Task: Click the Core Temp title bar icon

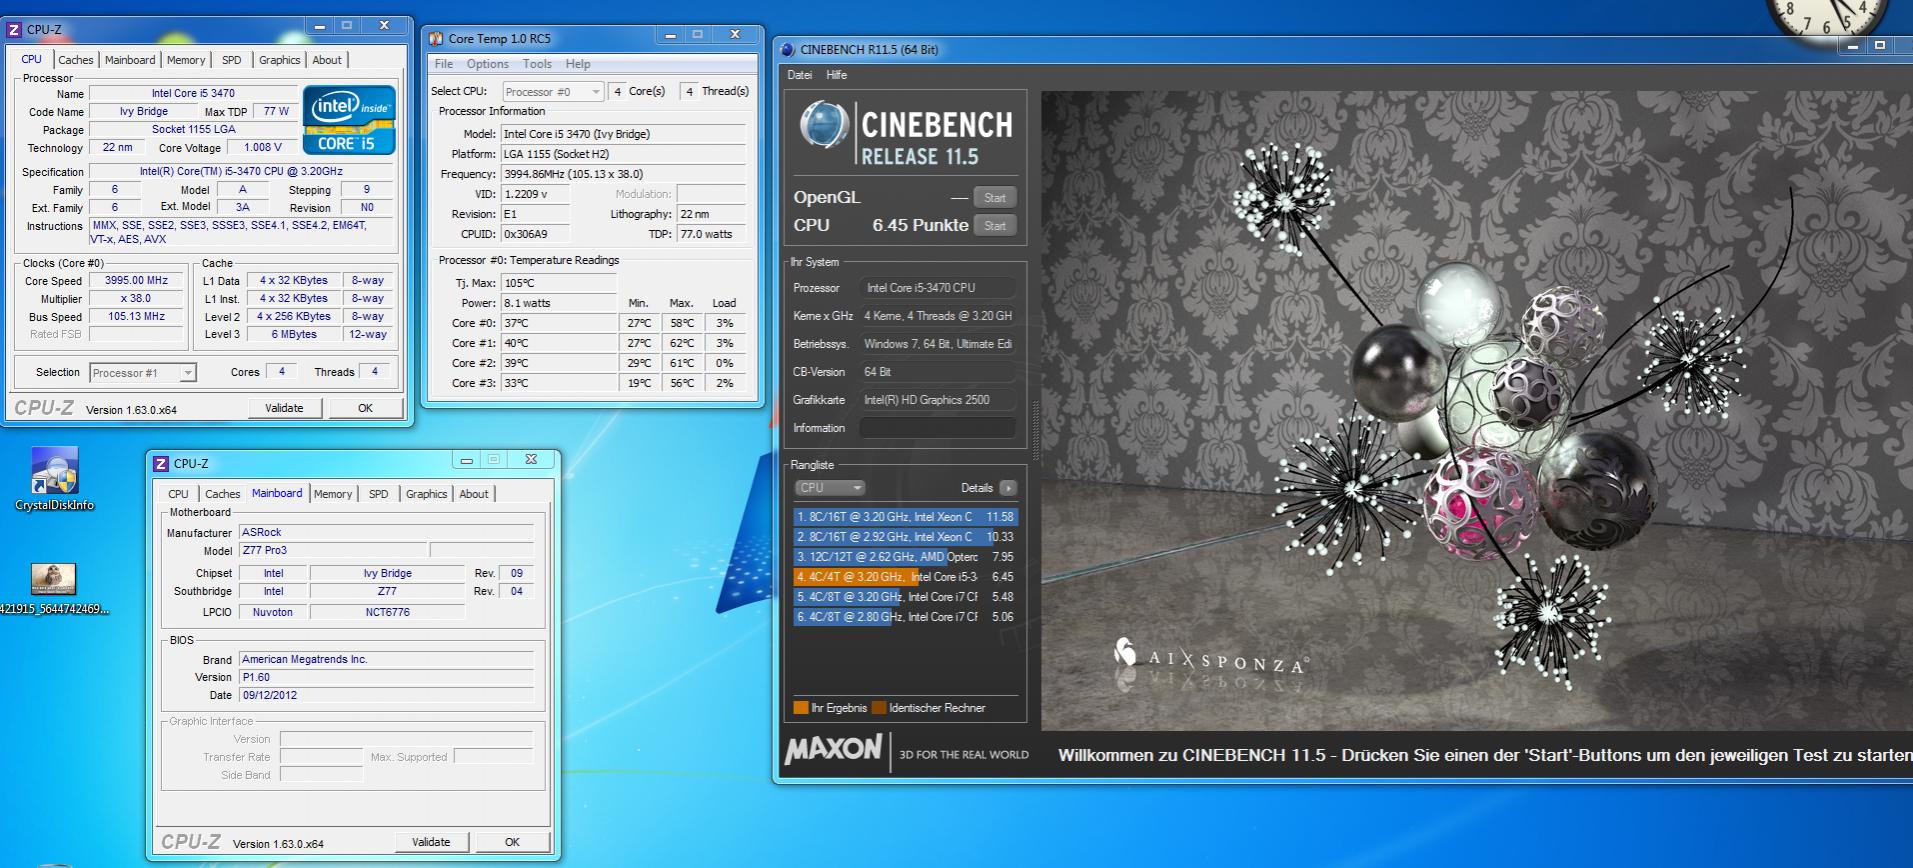Action: click(x=436, y=39)
